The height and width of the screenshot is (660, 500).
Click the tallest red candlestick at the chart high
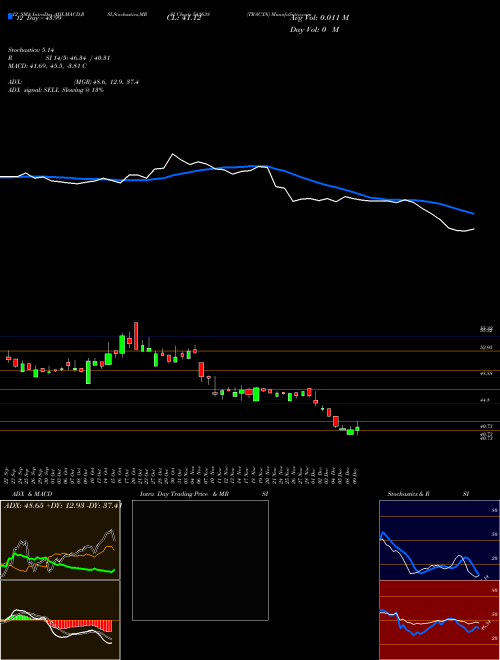point(136,336)
